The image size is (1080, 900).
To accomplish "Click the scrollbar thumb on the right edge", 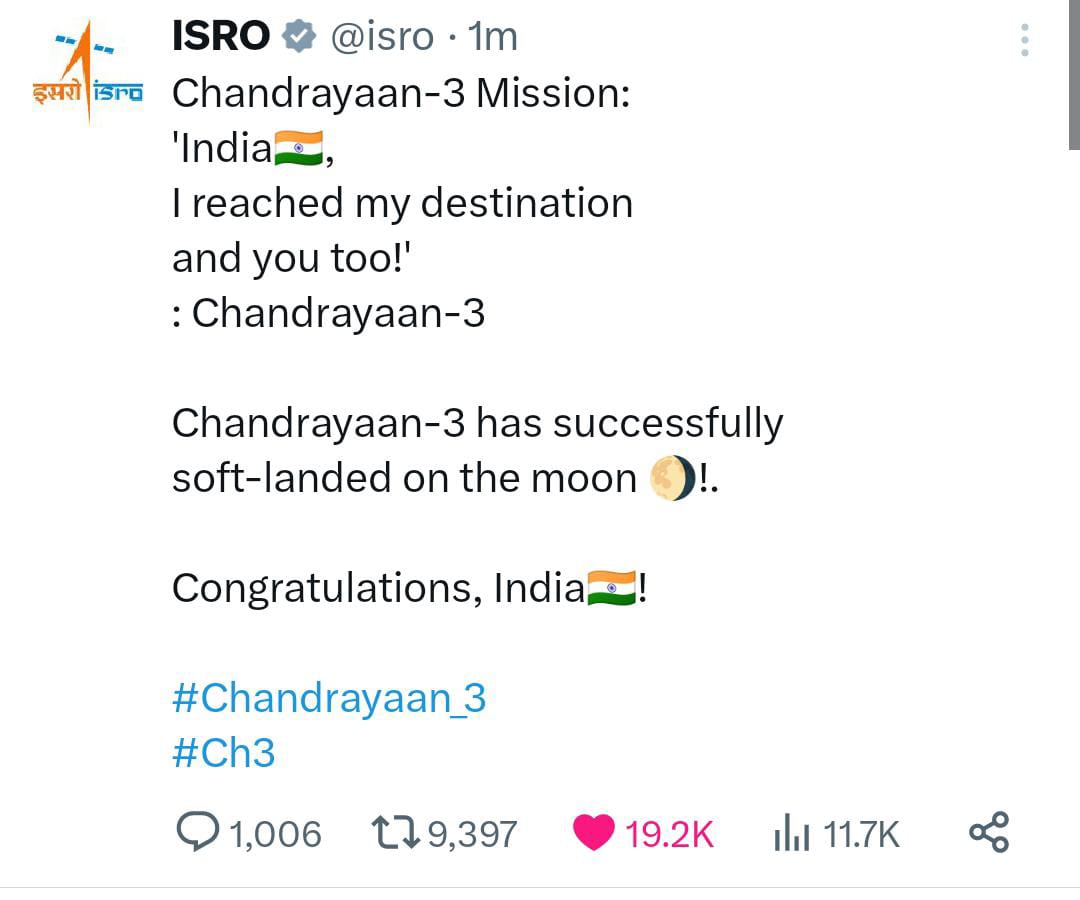I will tap(1074, 75).
